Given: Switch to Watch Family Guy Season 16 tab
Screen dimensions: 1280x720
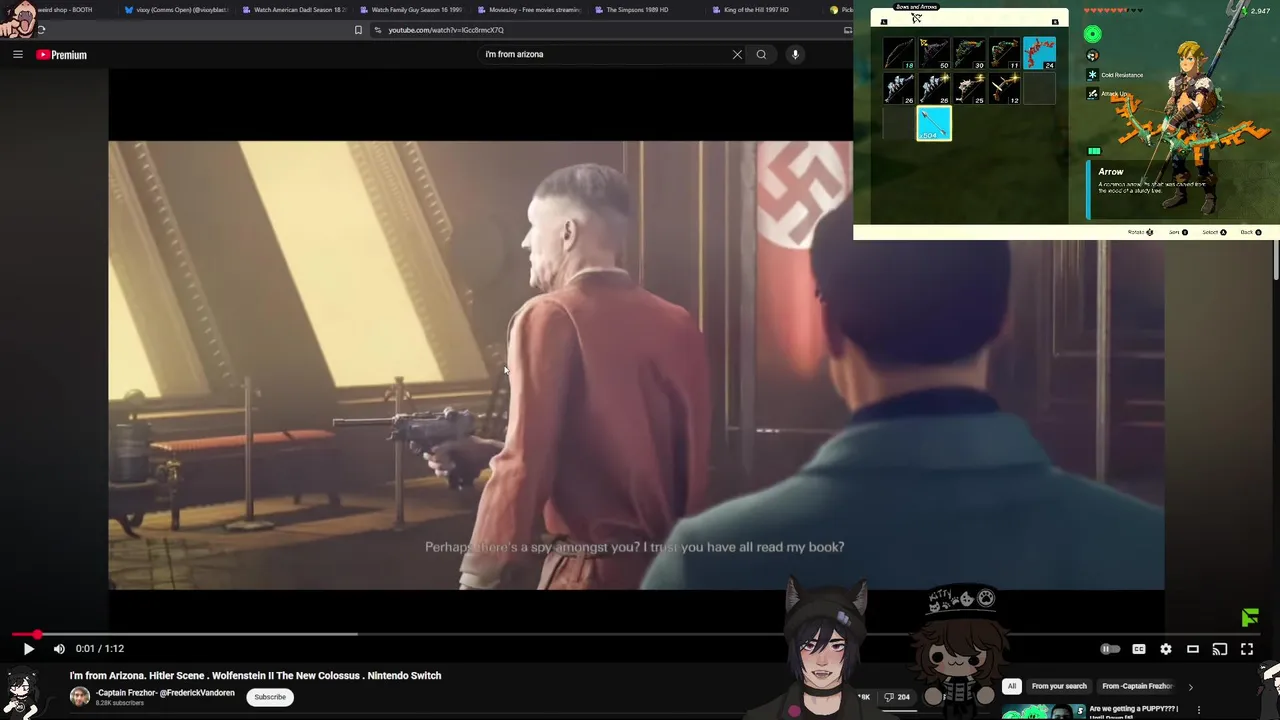Looking at the screenshot, I should pyautogui.click(x=411, y=10).
